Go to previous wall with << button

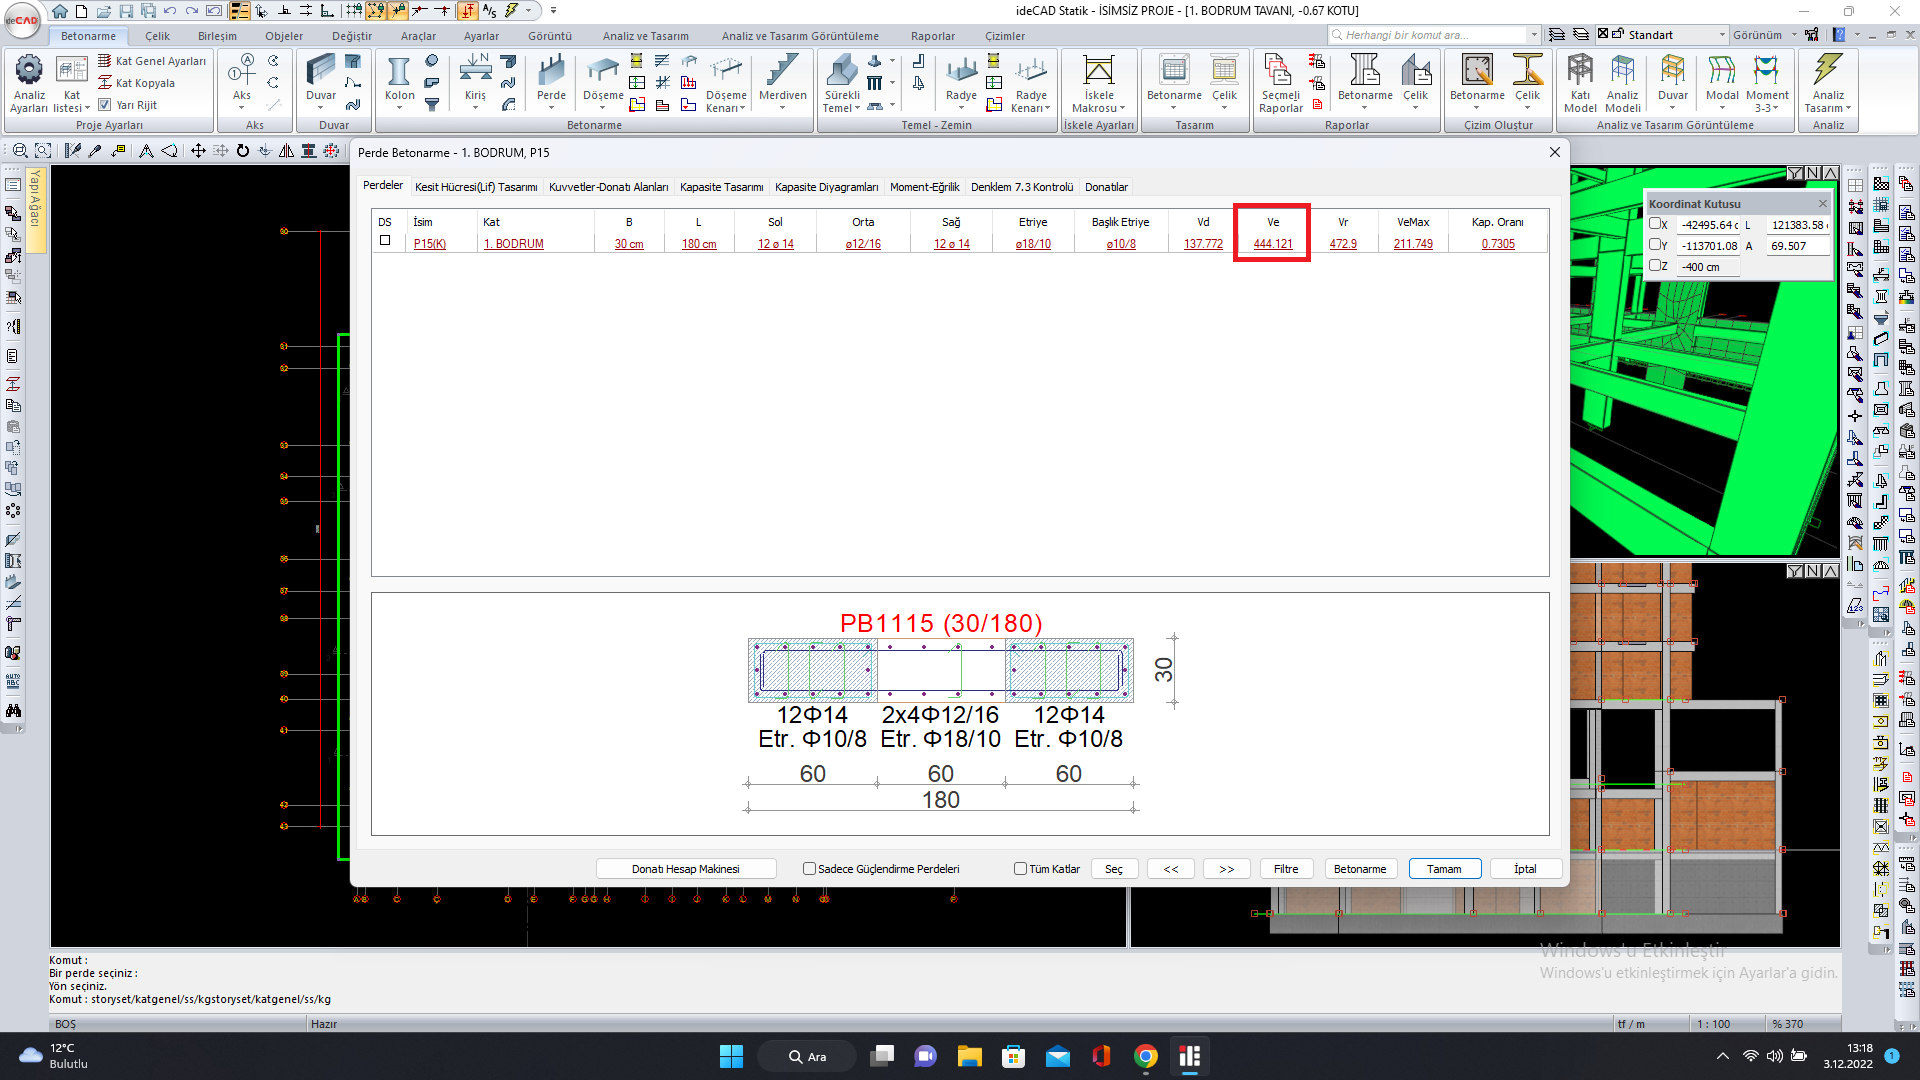click(1171, 869)
